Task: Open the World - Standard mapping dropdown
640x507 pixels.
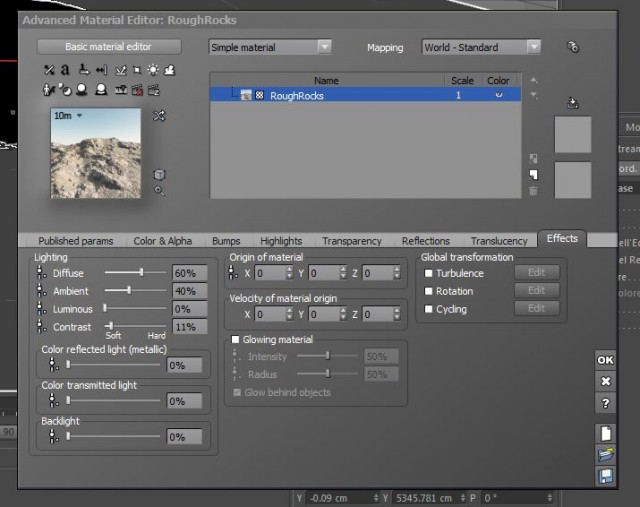Action: pyautogui.click(x=481, y=47)
